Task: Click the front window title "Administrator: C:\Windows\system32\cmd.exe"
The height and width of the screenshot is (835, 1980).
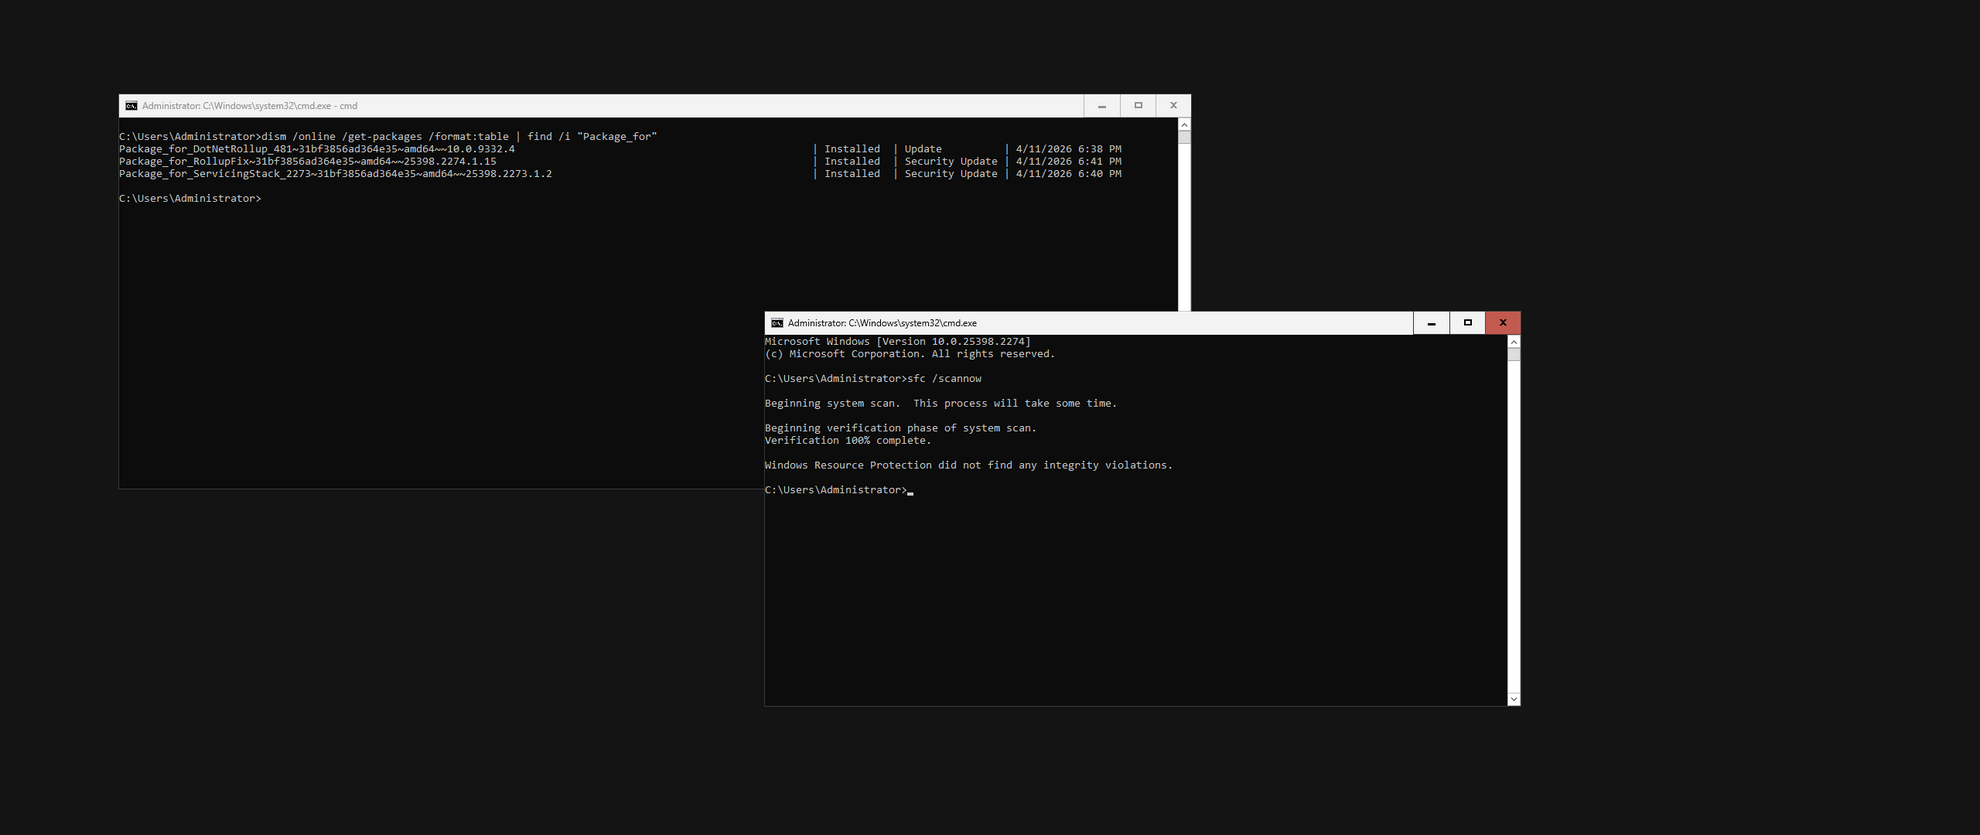Action: coord(882,323)
